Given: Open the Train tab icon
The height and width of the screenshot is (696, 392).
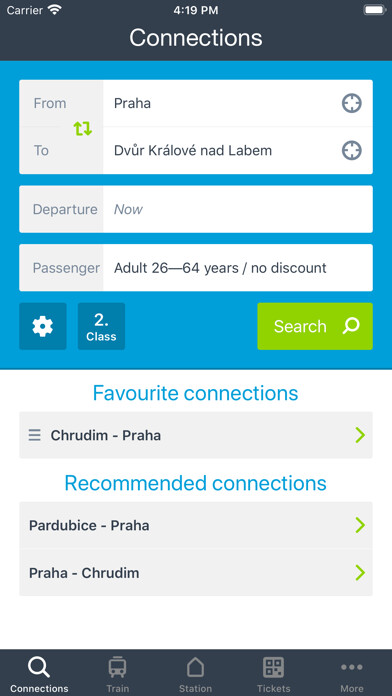Looking at the screenshot, I should point(118,667).
